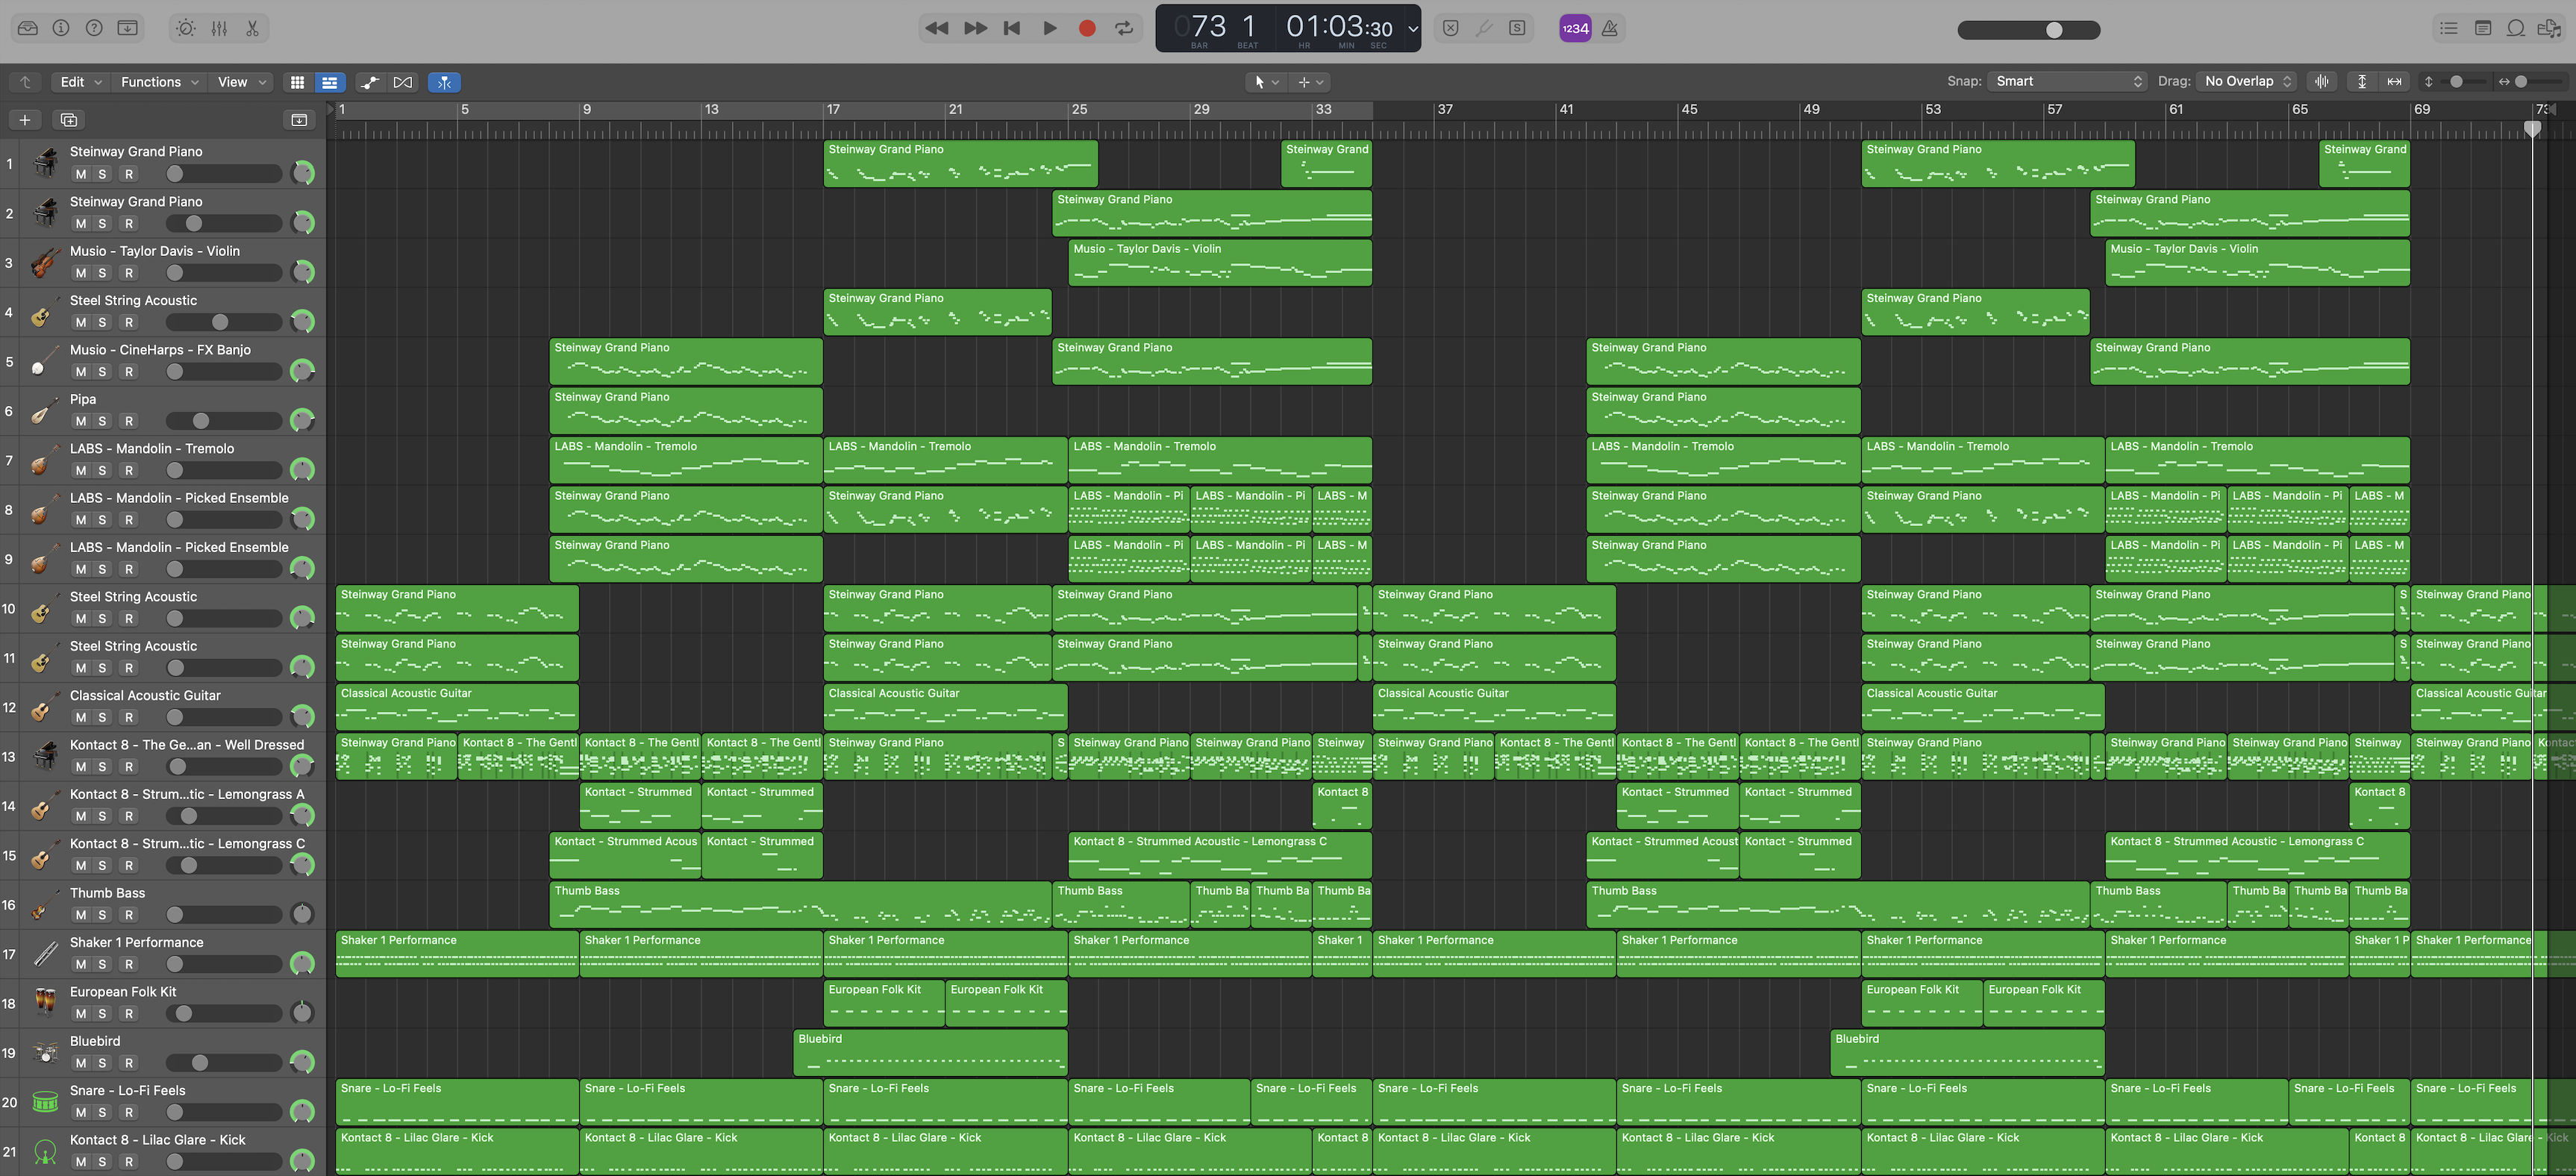Switch to tracks list view button
This screenshot has width=2576, height=1176.
[329, 82]
